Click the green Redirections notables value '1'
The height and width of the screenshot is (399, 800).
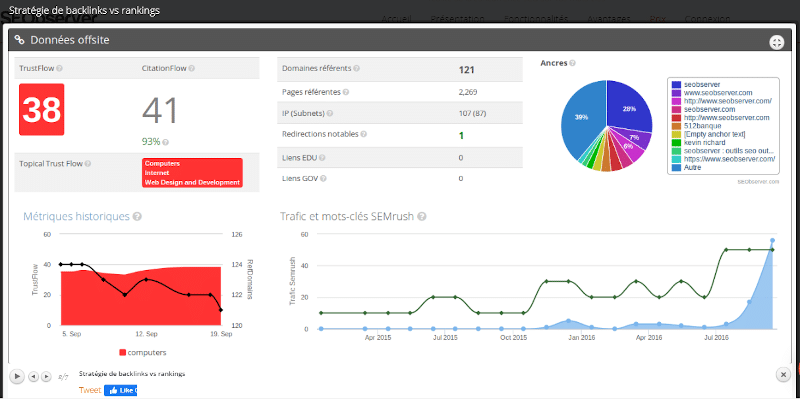[461, 136]
